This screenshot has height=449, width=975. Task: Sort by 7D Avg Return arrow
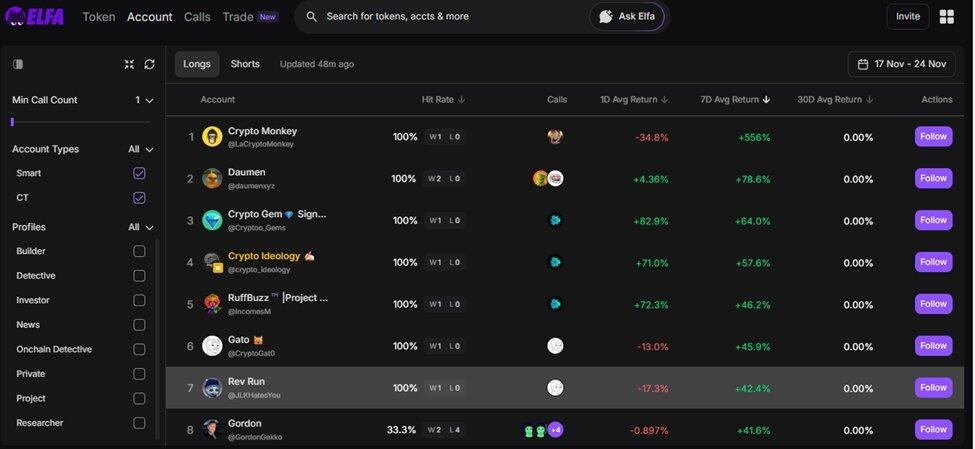tap(767, 100)
